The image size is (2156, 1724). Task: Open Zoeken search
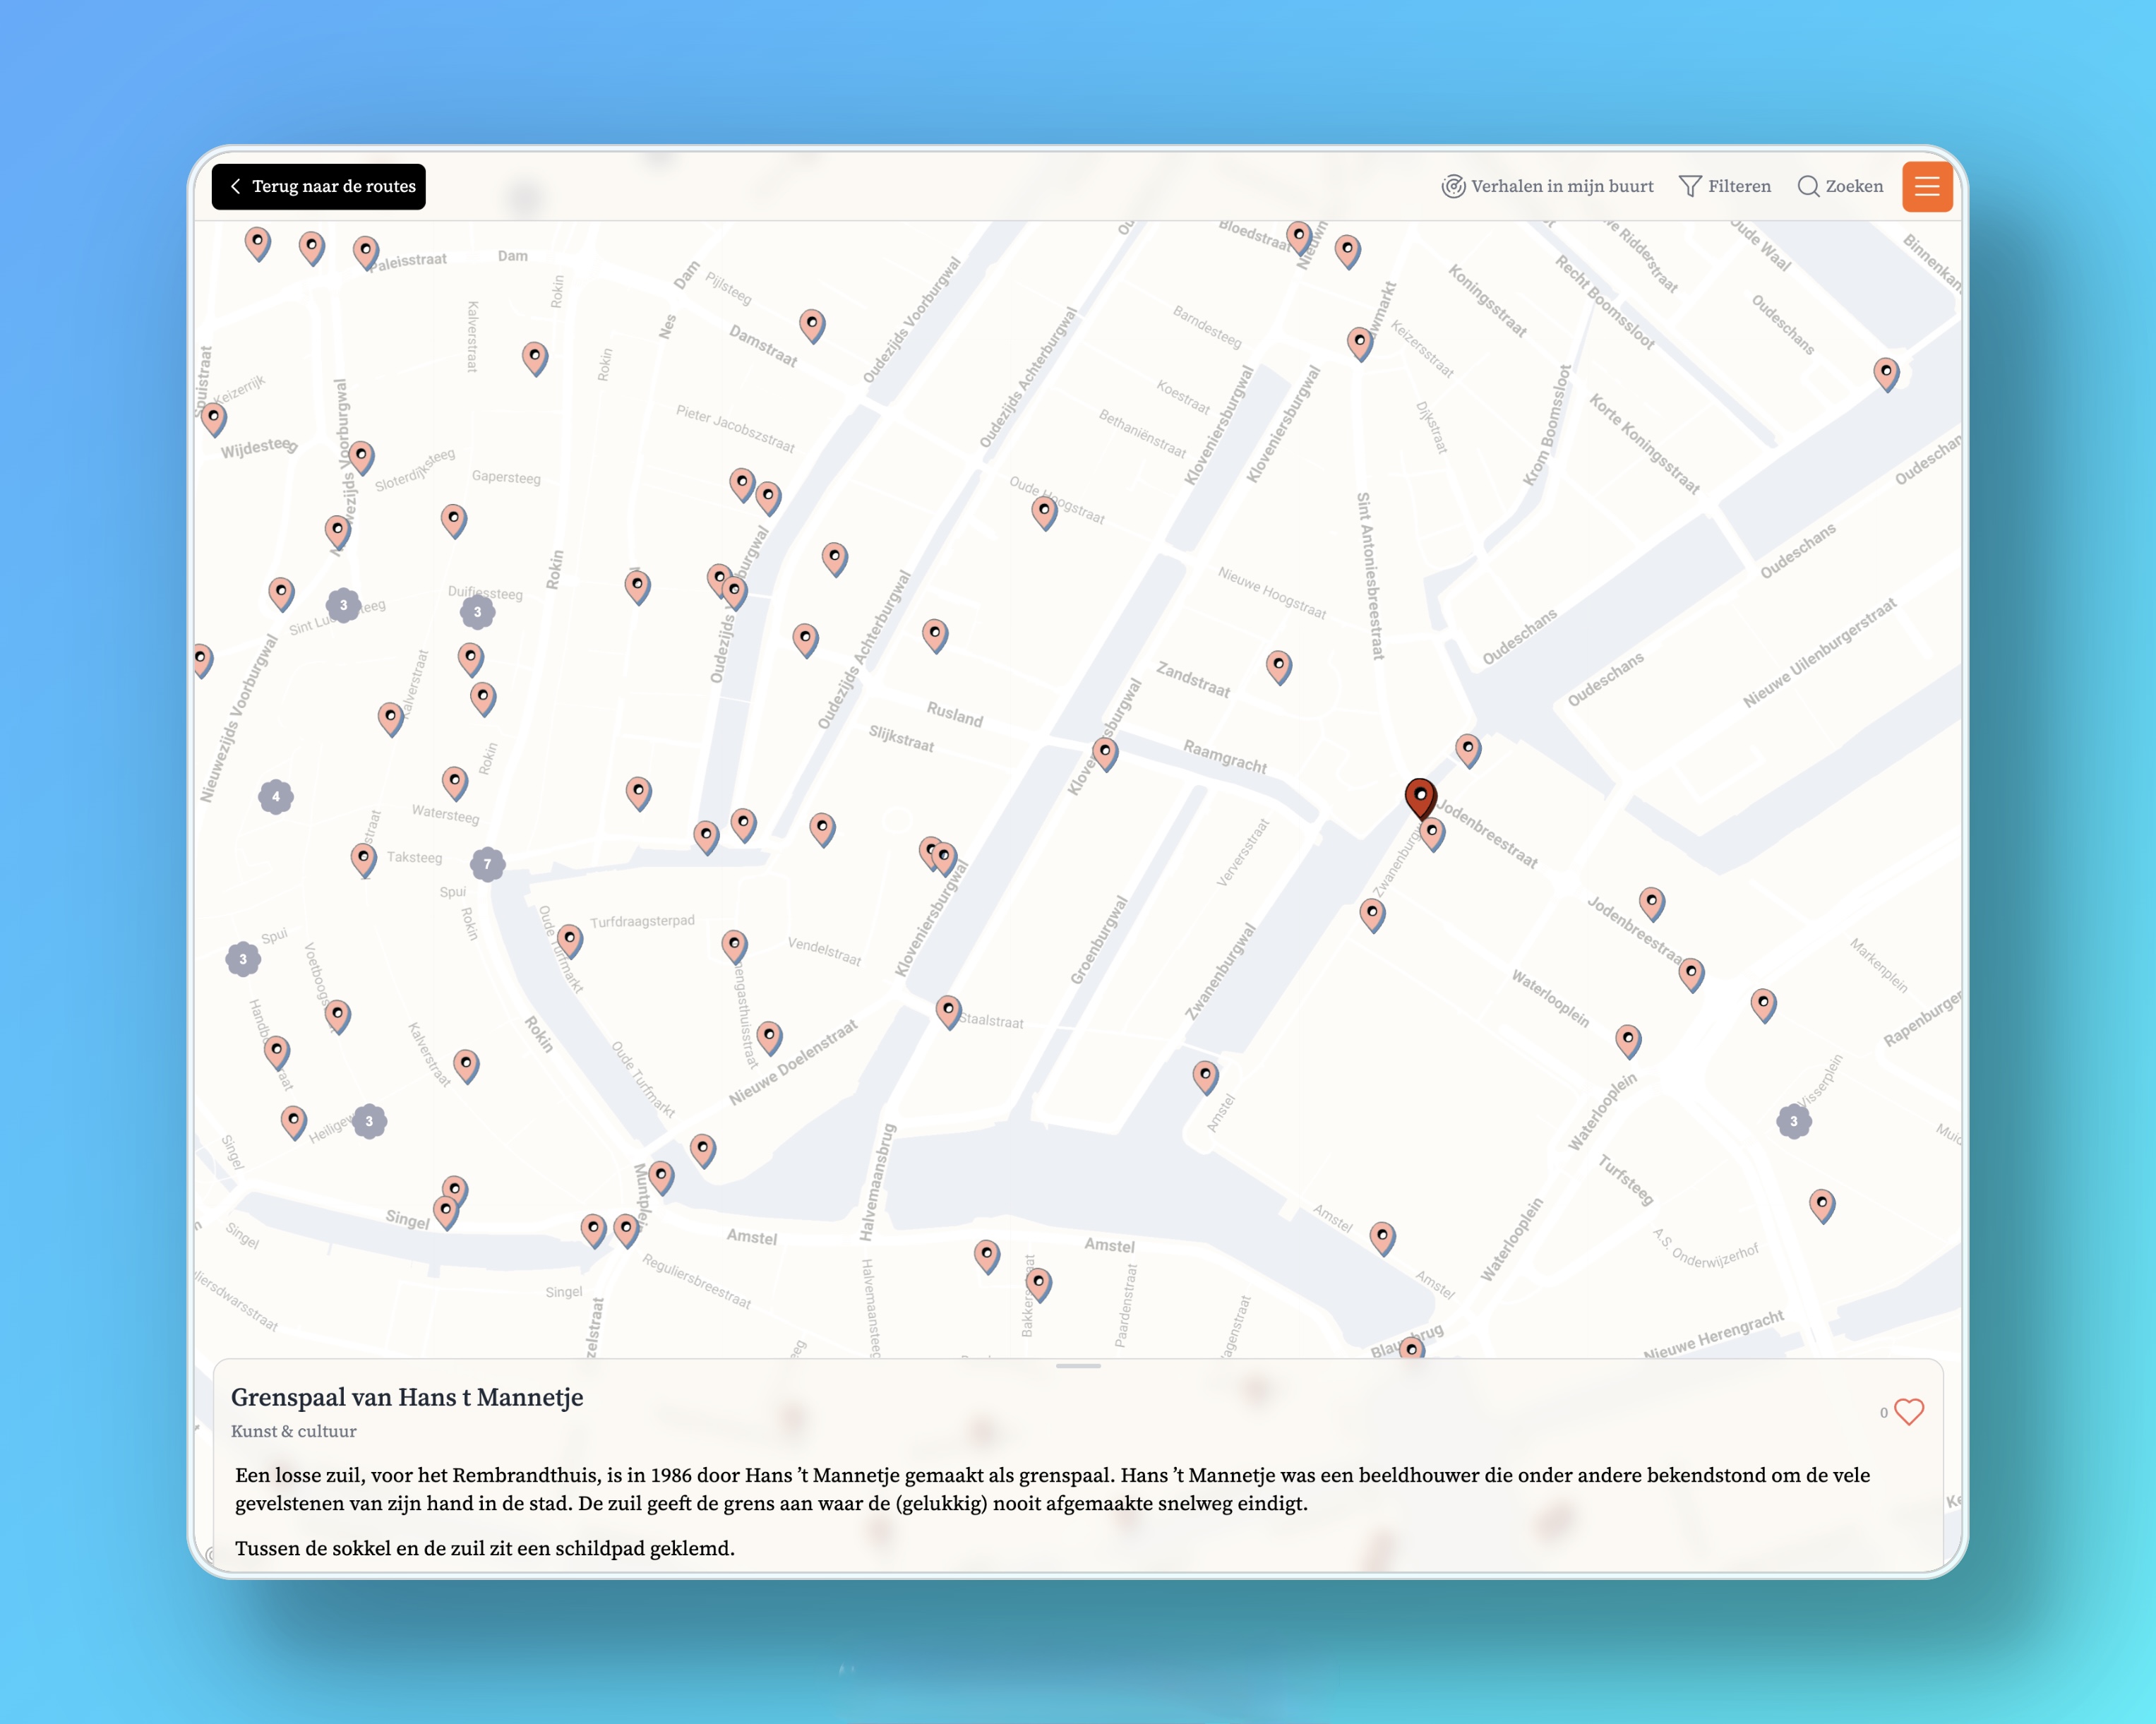[x=1840, y=186]
